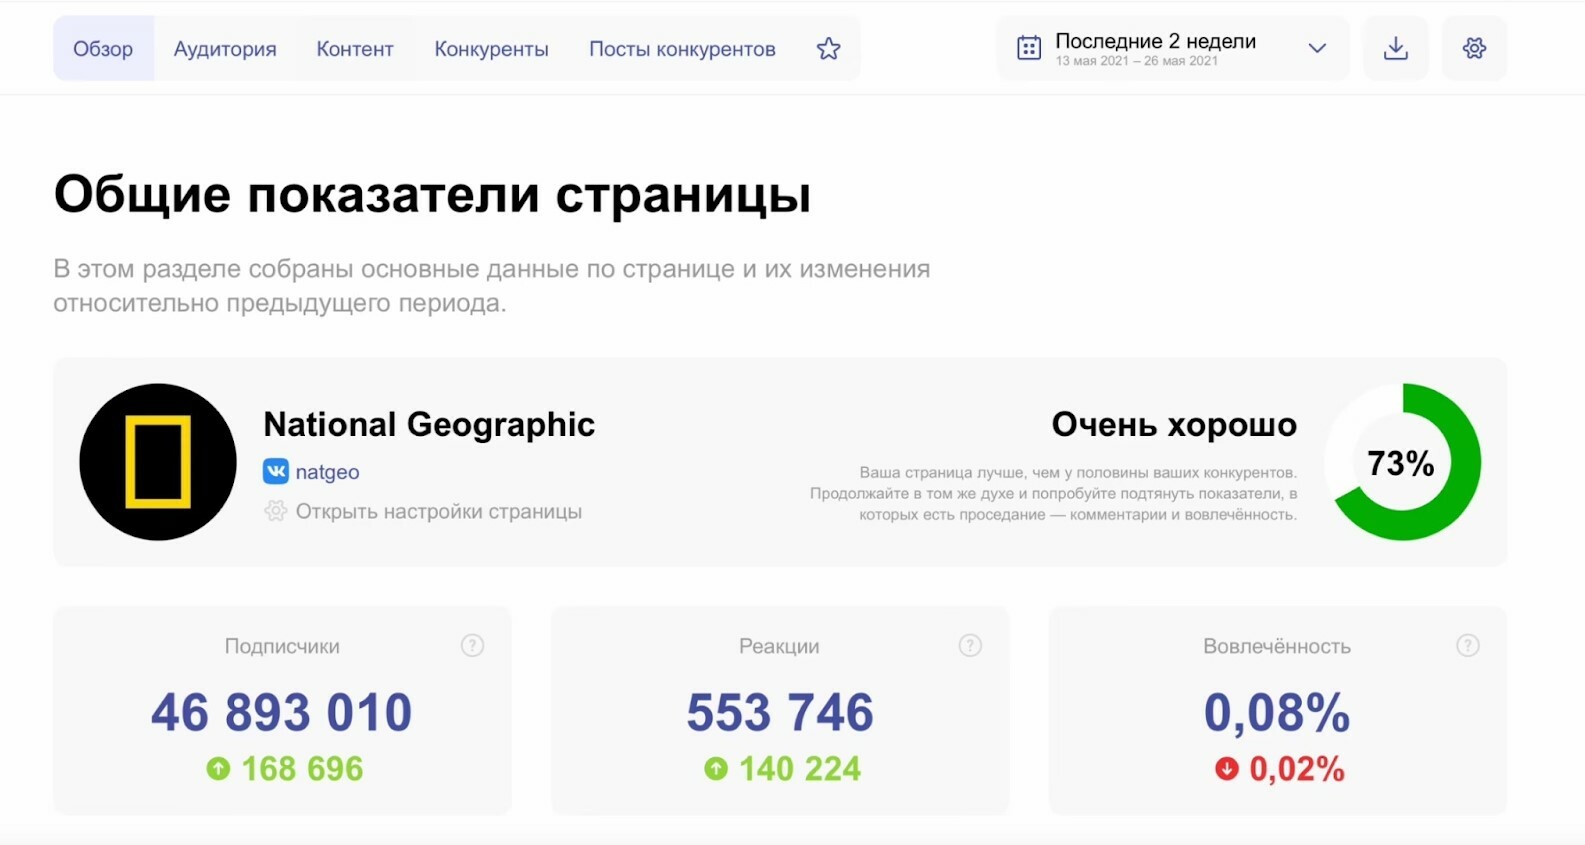Click the download report icon

tap(1396, 48)
